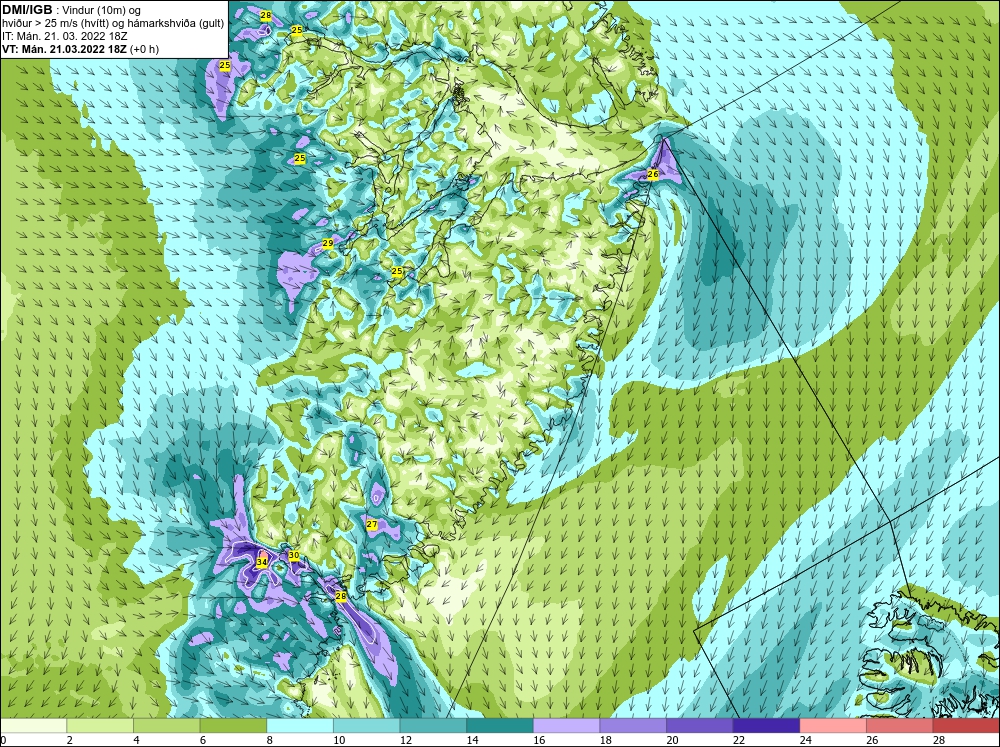Click scale tick number 2
The image size is (1000, 747).
click(x=70, y=740)
